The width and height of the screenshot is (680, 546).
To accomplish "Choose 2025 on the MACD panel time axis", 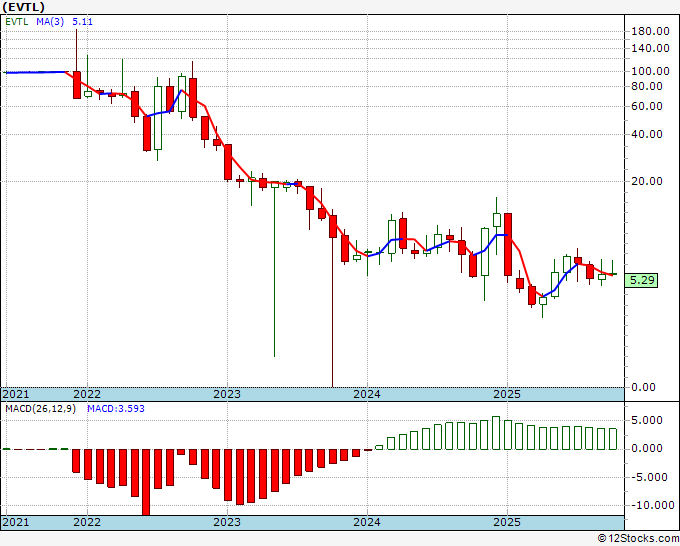I will (x=507, y=522).
